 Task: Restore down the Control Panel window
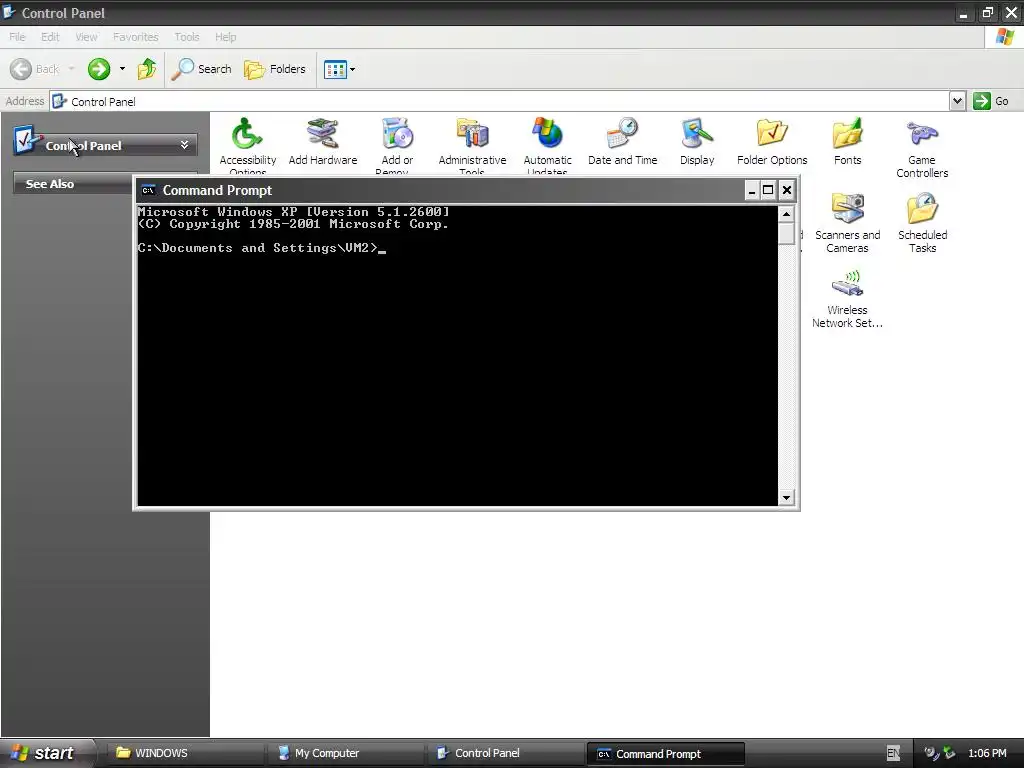pyautogui.click(x=987, y=12)
